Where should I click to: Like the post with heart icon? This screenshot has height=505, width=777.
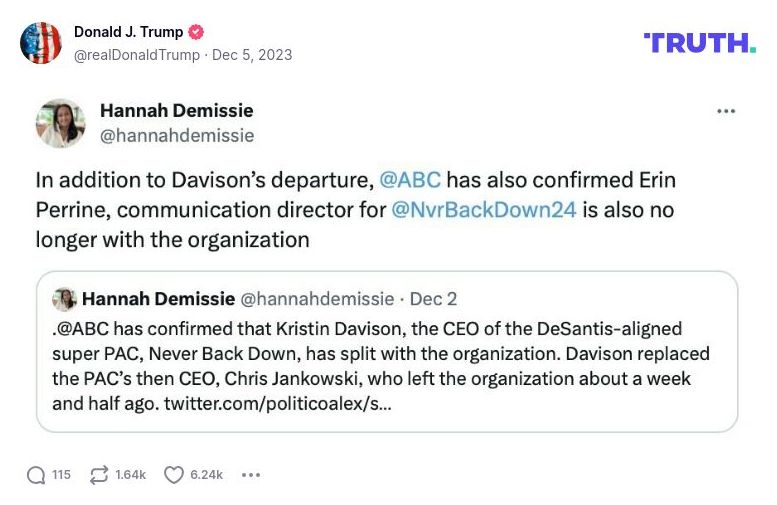(174, 475)
